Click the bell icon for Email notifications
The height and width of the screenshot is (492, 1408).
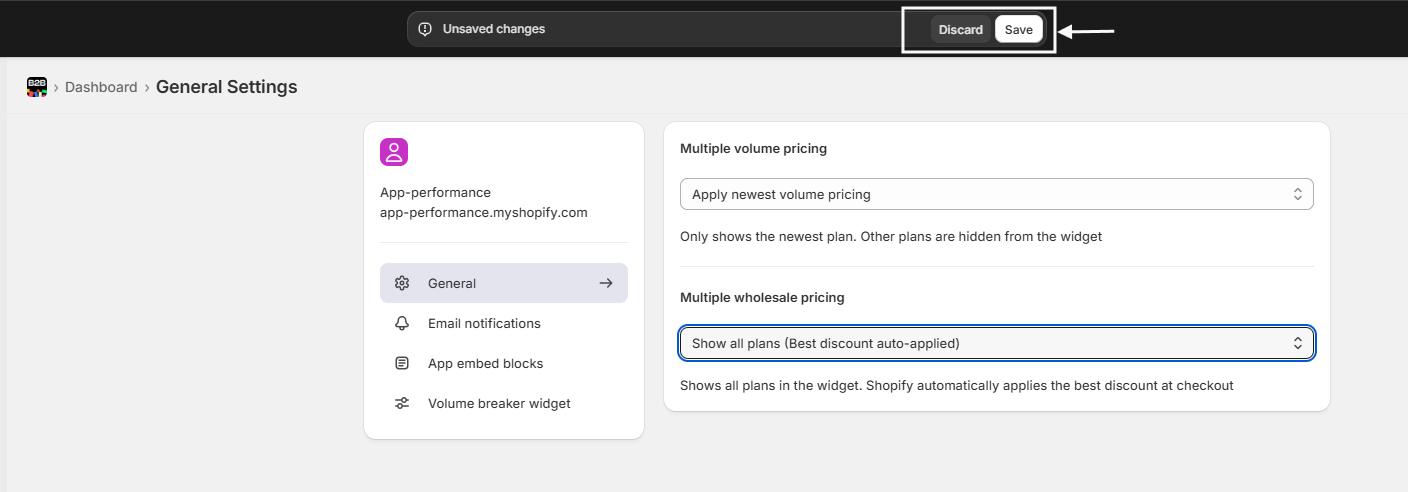402,323
